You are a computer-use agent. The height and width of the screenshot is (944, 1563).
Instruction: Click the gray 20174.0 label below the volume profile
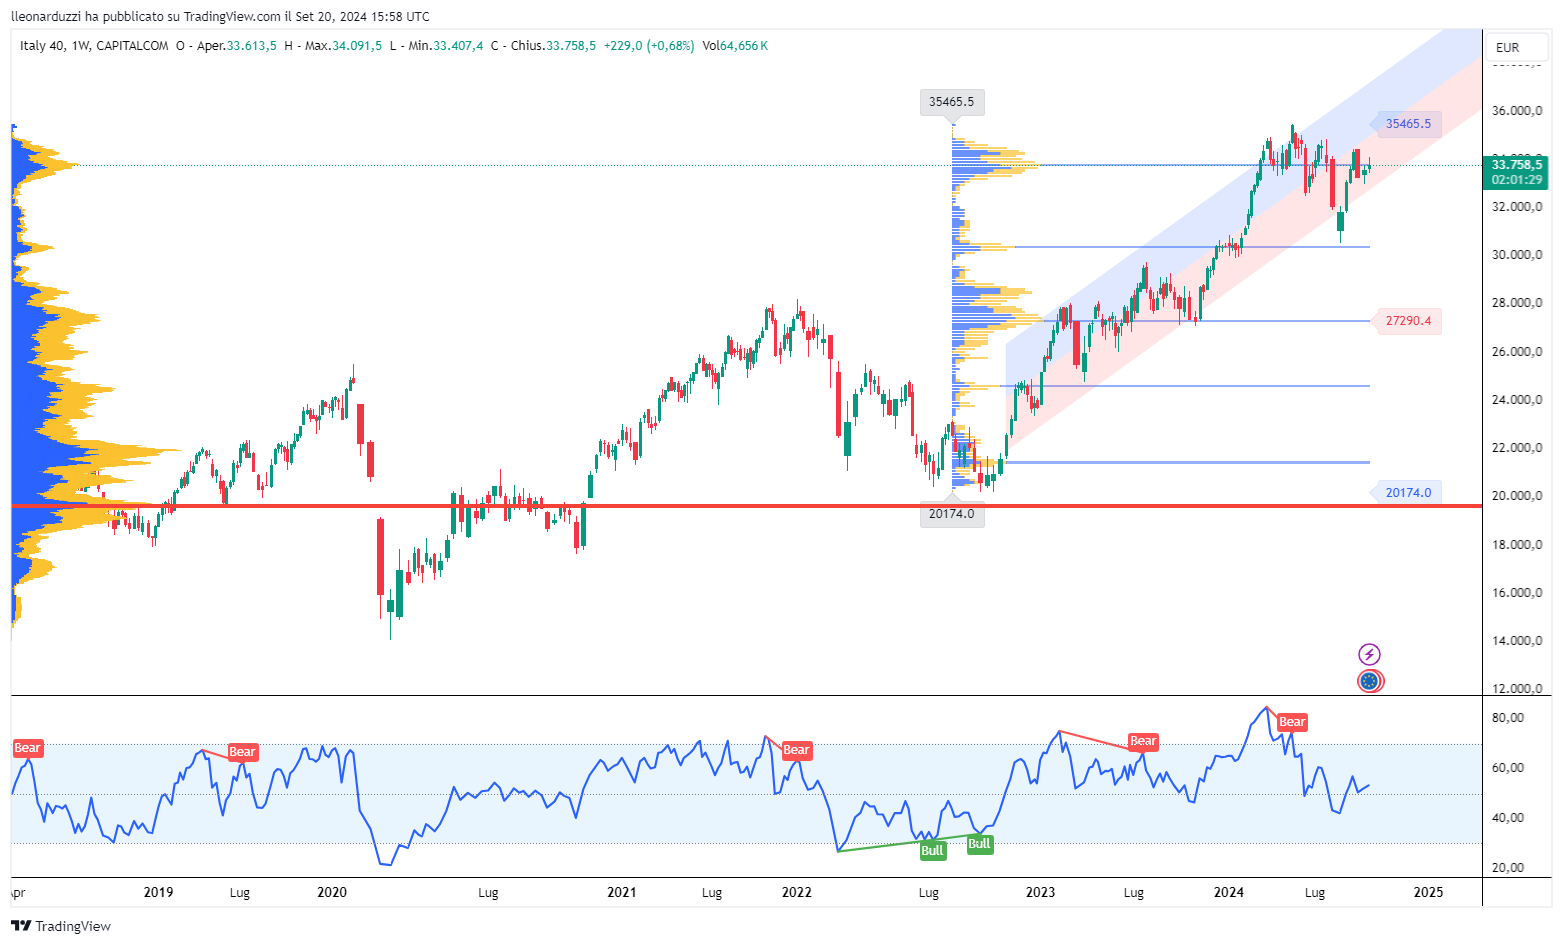point(951,514)
